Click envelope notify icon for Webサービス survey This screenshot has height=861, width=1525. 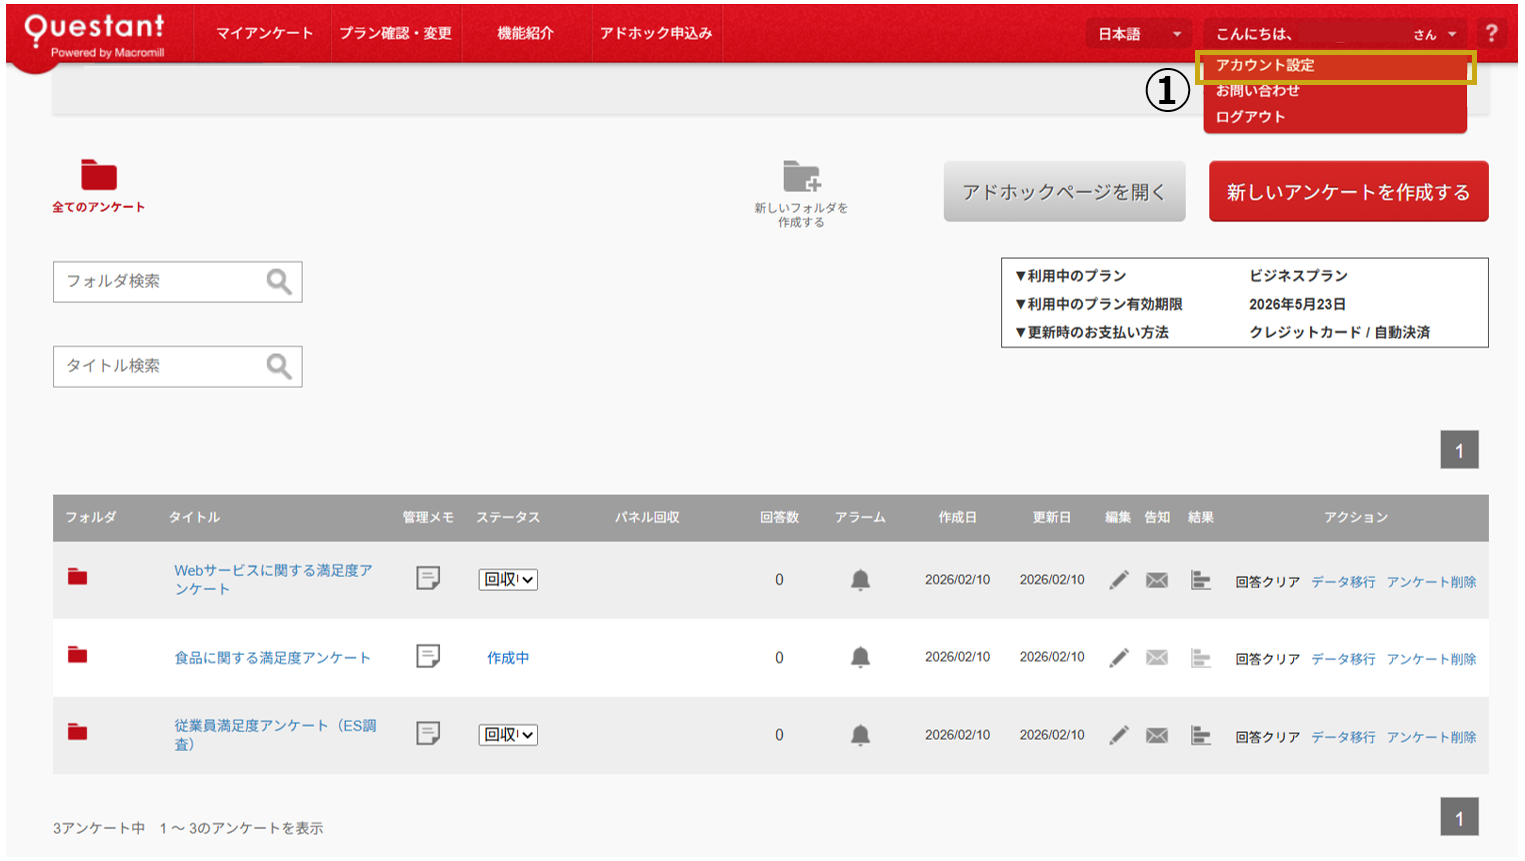[x=1157, y=580]
